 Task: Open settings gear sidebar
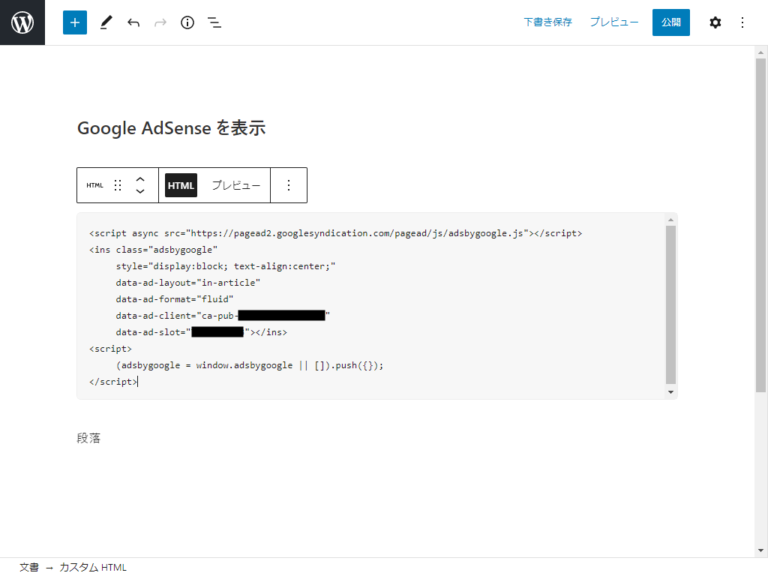click(715, 22)
